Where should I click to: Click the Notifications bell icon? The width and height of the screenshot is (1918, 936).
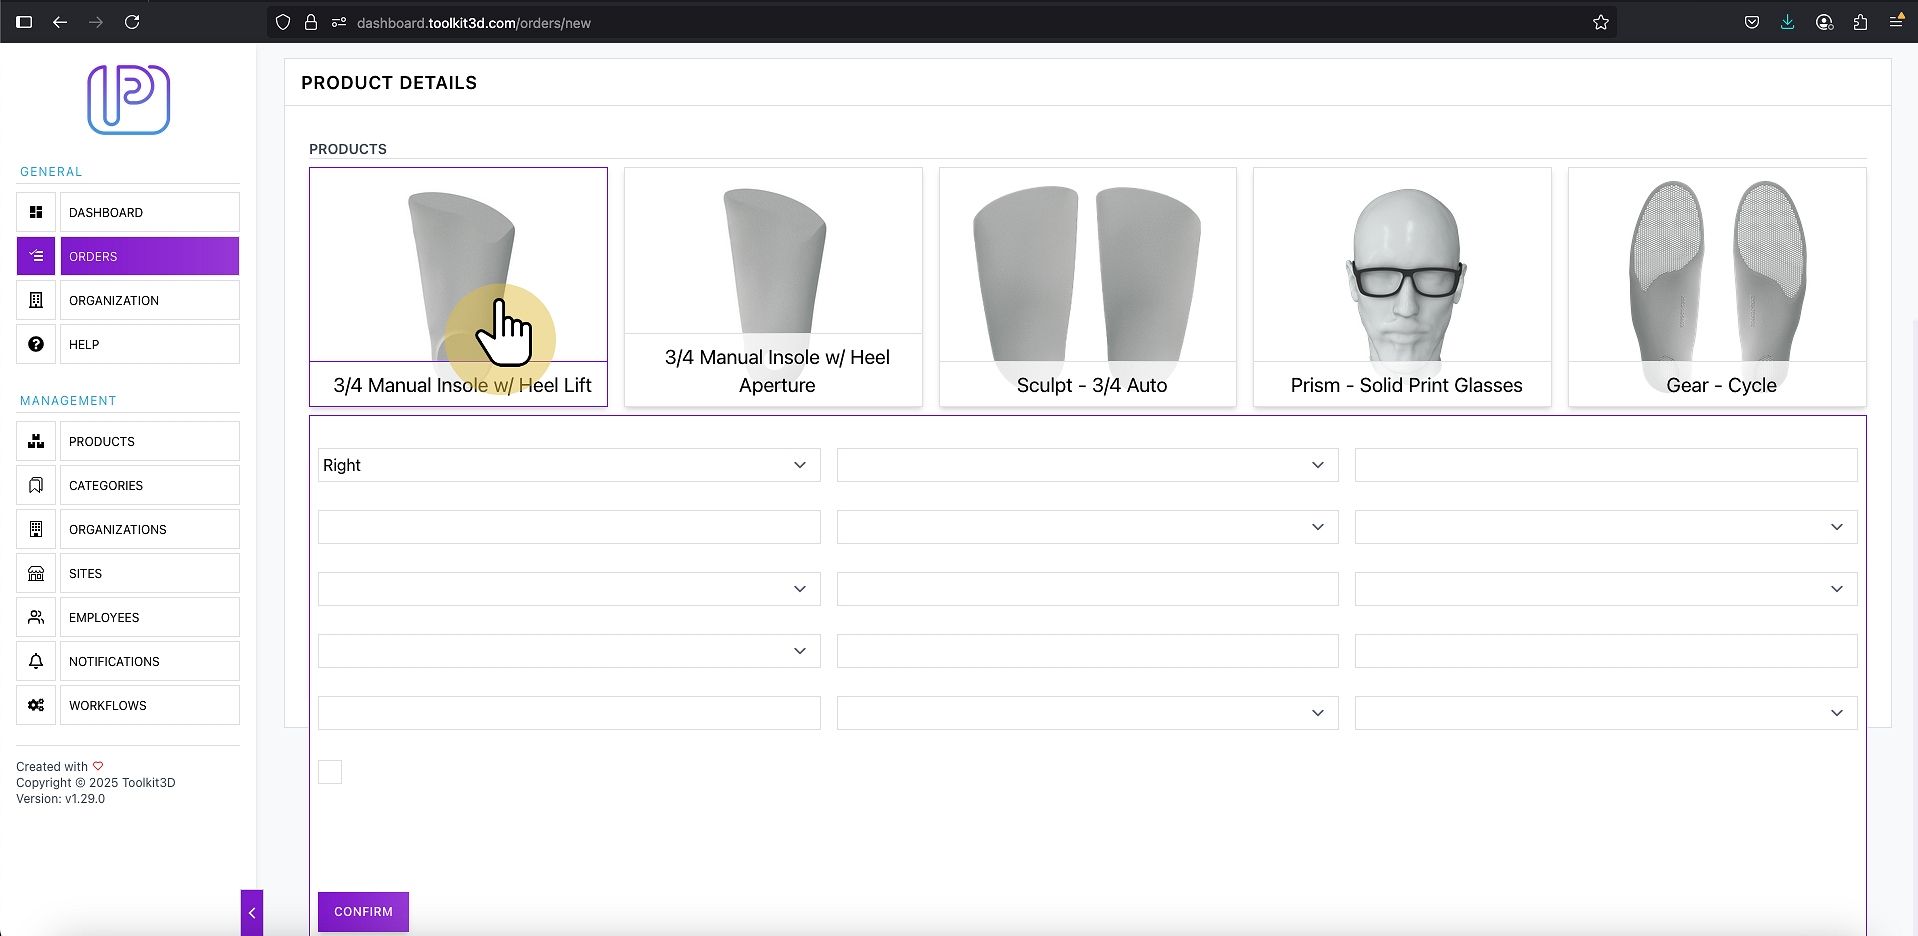pyautogui.click(x=36, y=661)
